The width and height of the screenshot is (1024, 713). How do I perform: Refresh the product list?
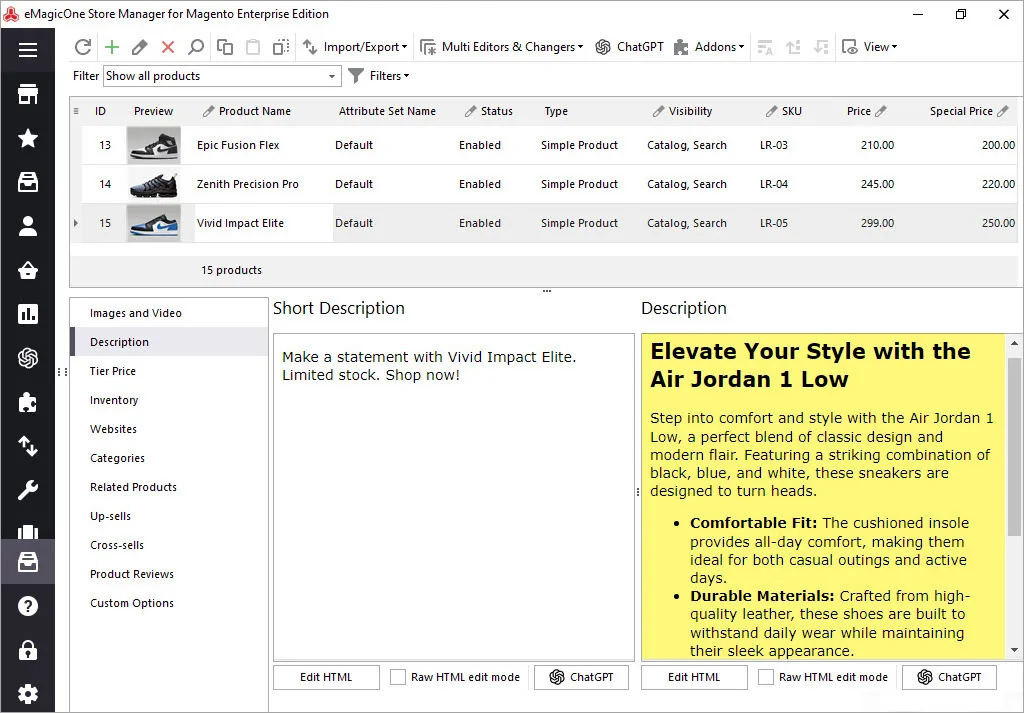83,47
